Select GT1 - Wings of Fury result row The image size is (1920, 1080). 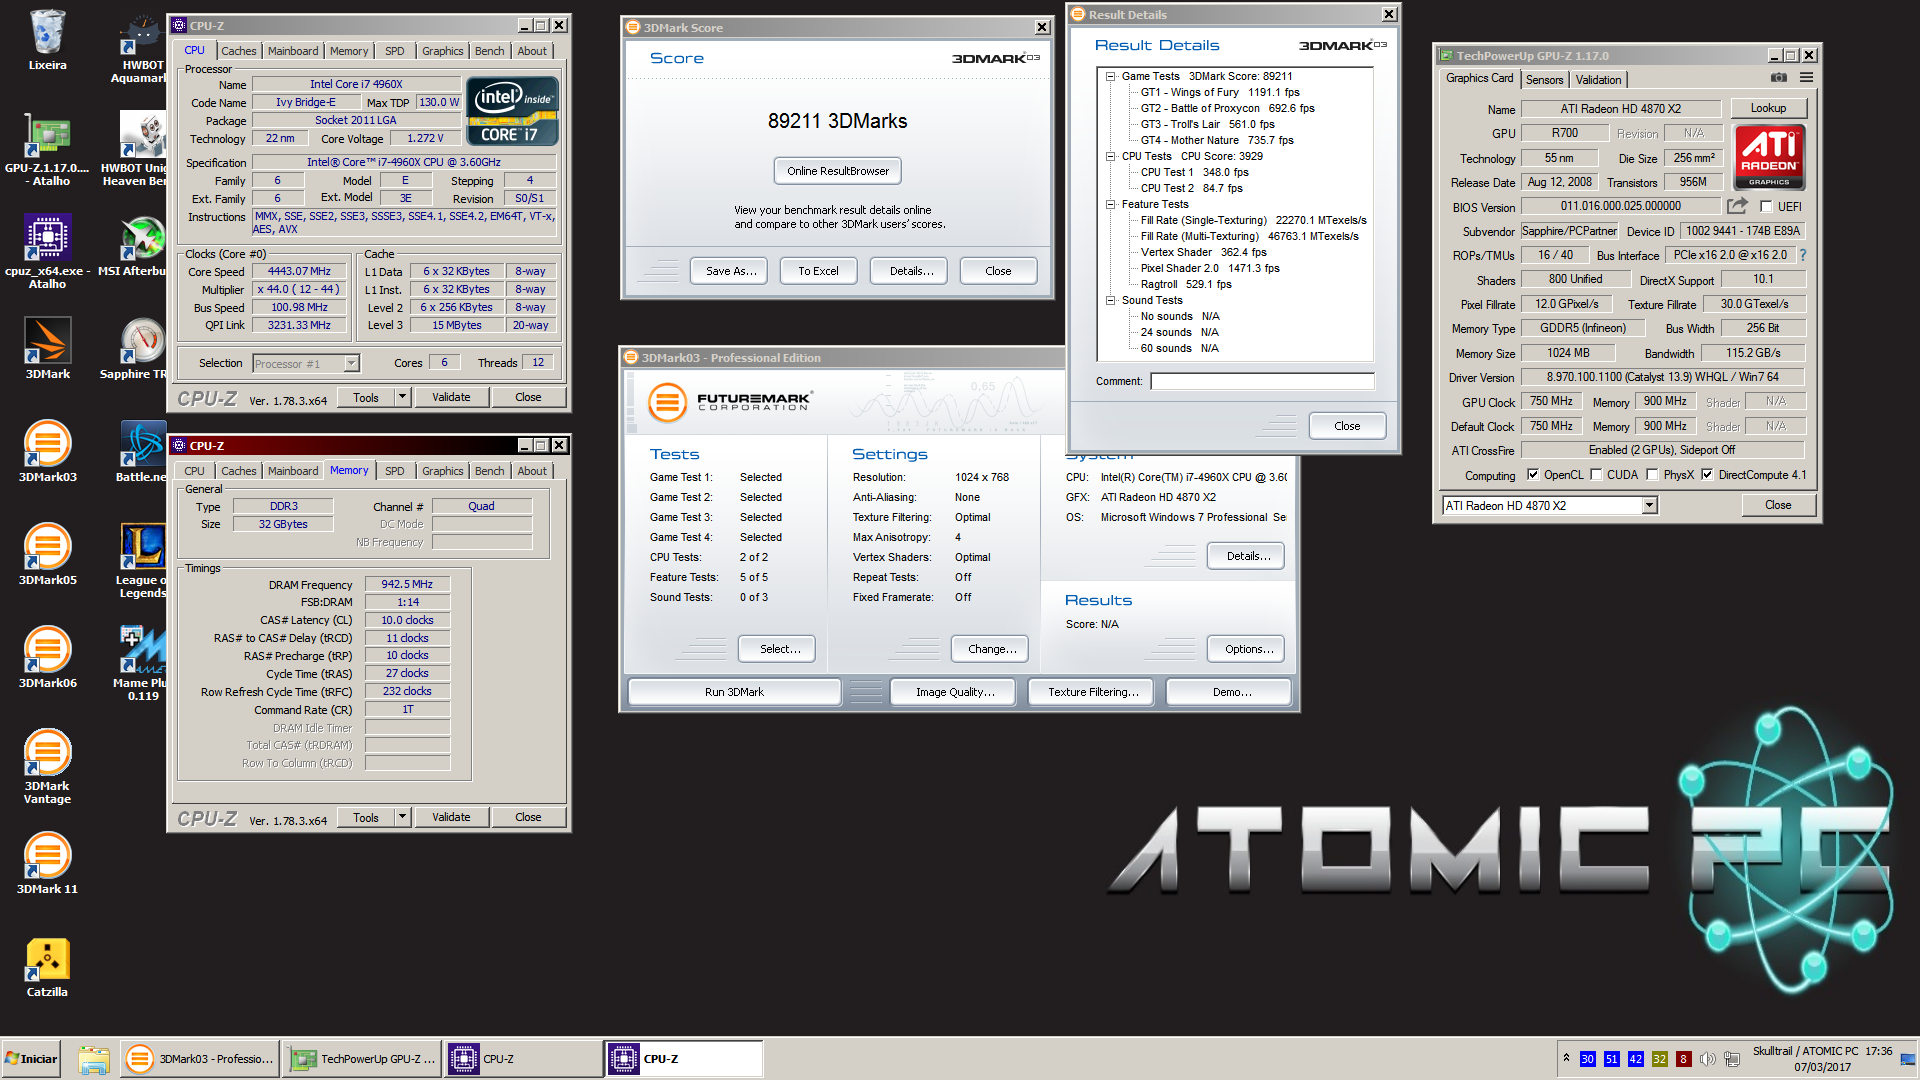(x=1220, y=92)
